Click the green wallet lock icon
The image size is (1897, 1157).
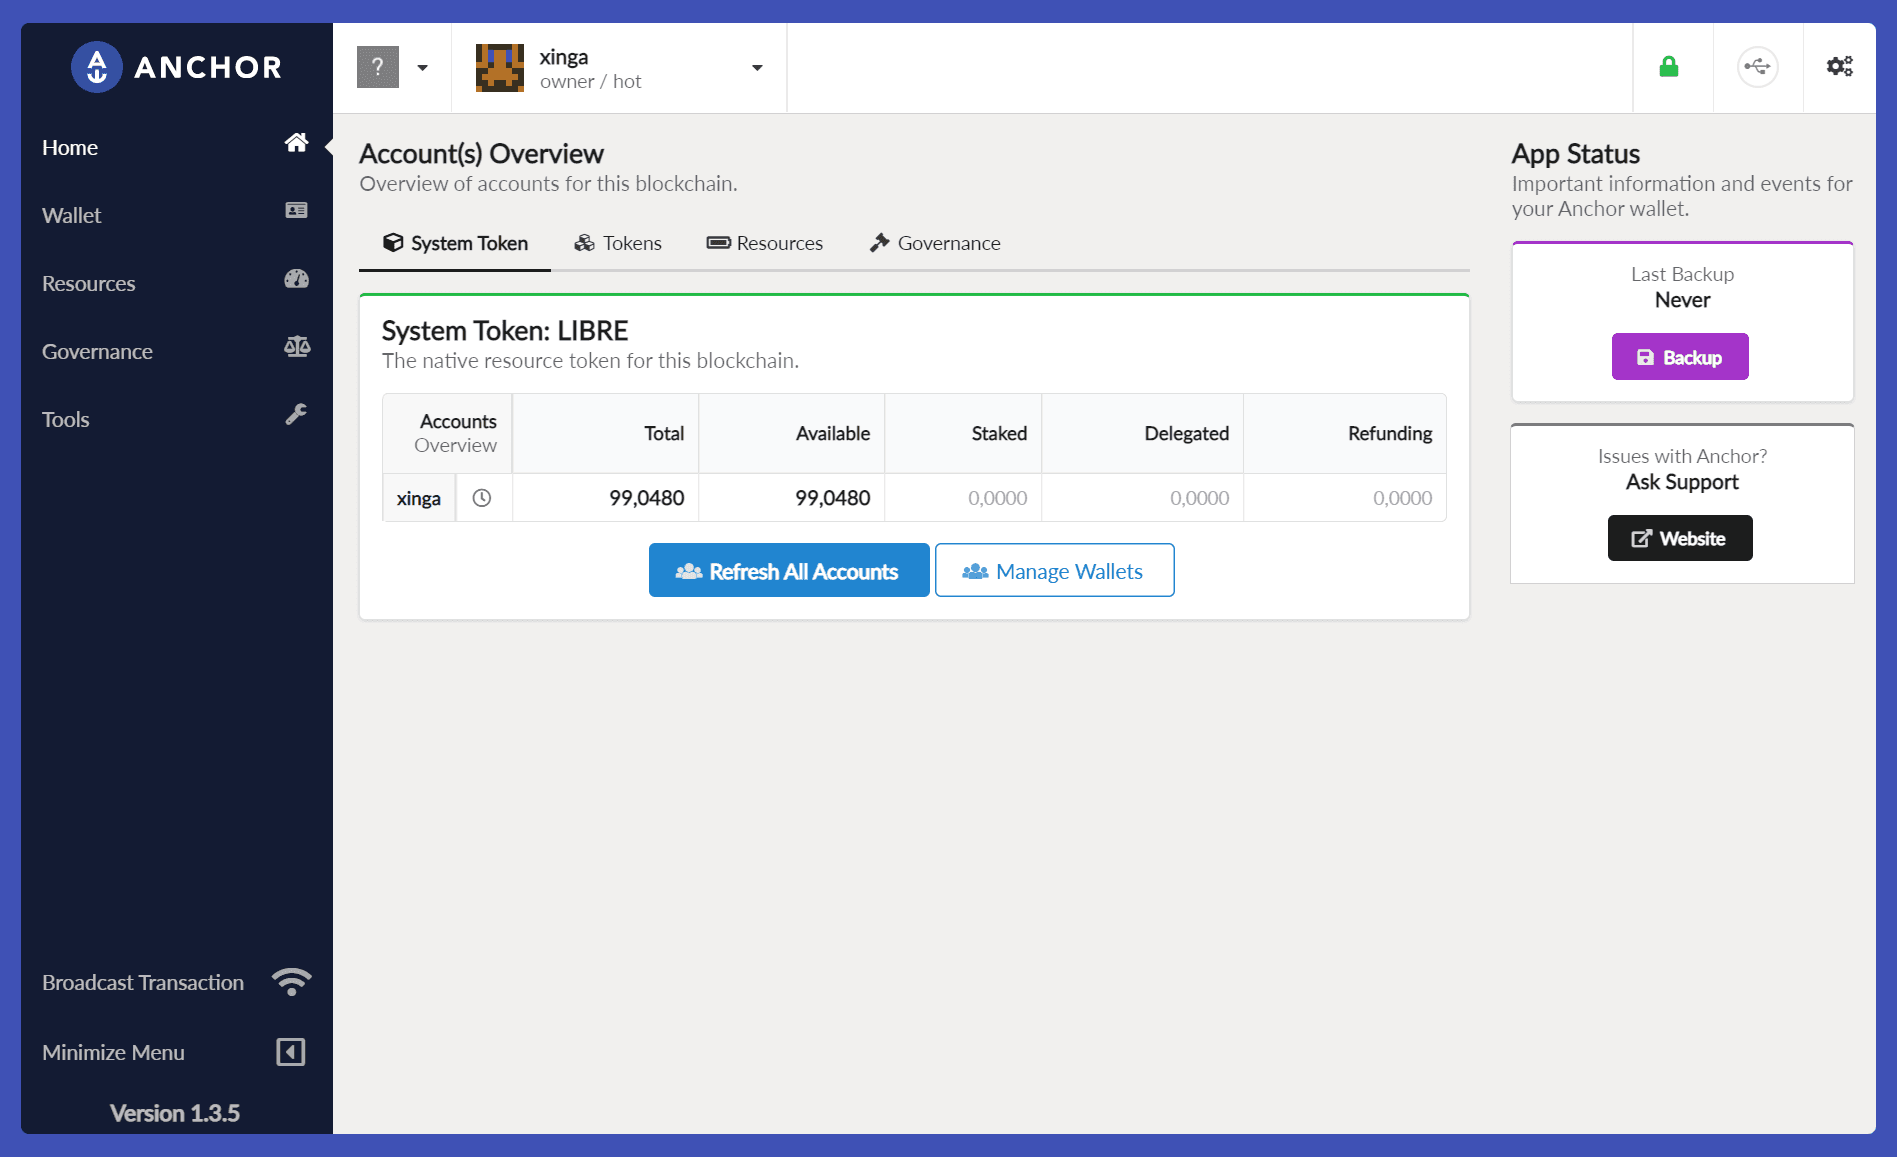click(1668, 67)
